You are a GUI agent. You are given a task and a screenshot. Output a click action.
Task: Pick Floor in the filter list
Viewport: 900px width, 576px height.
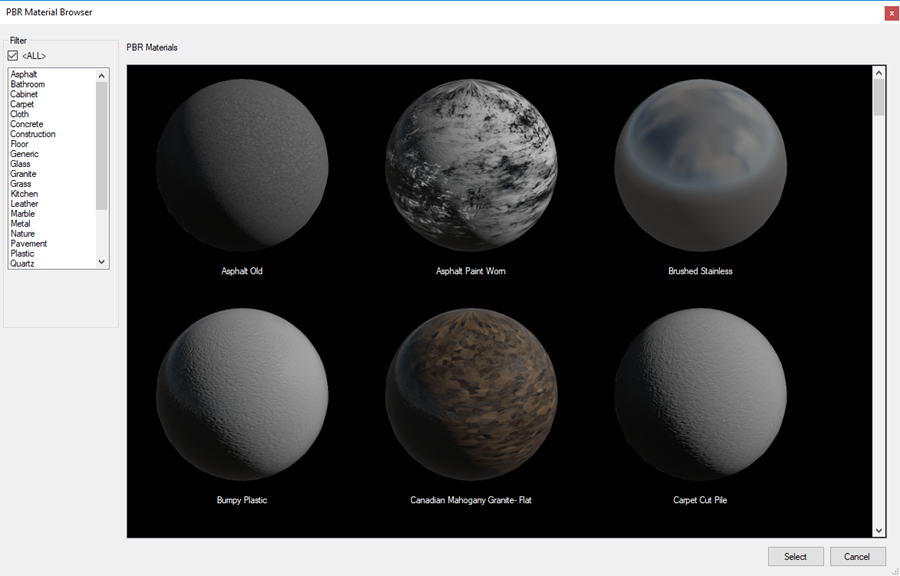click(19, 144)
